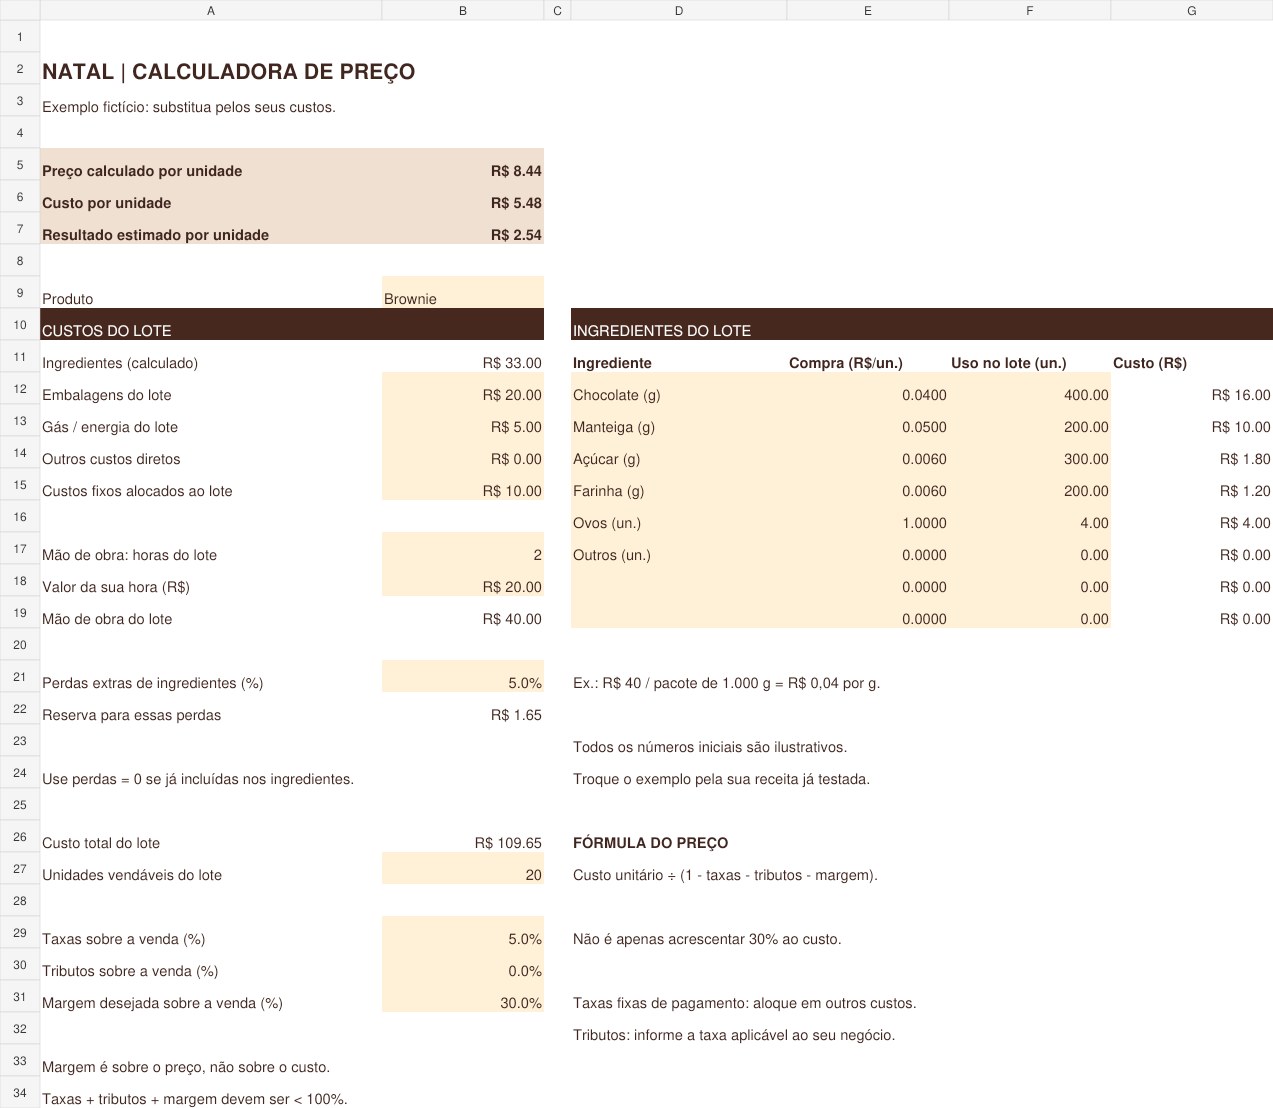Click the labor hours cell showing 2
This screenshot has height=1108, width=1273.
463,548
